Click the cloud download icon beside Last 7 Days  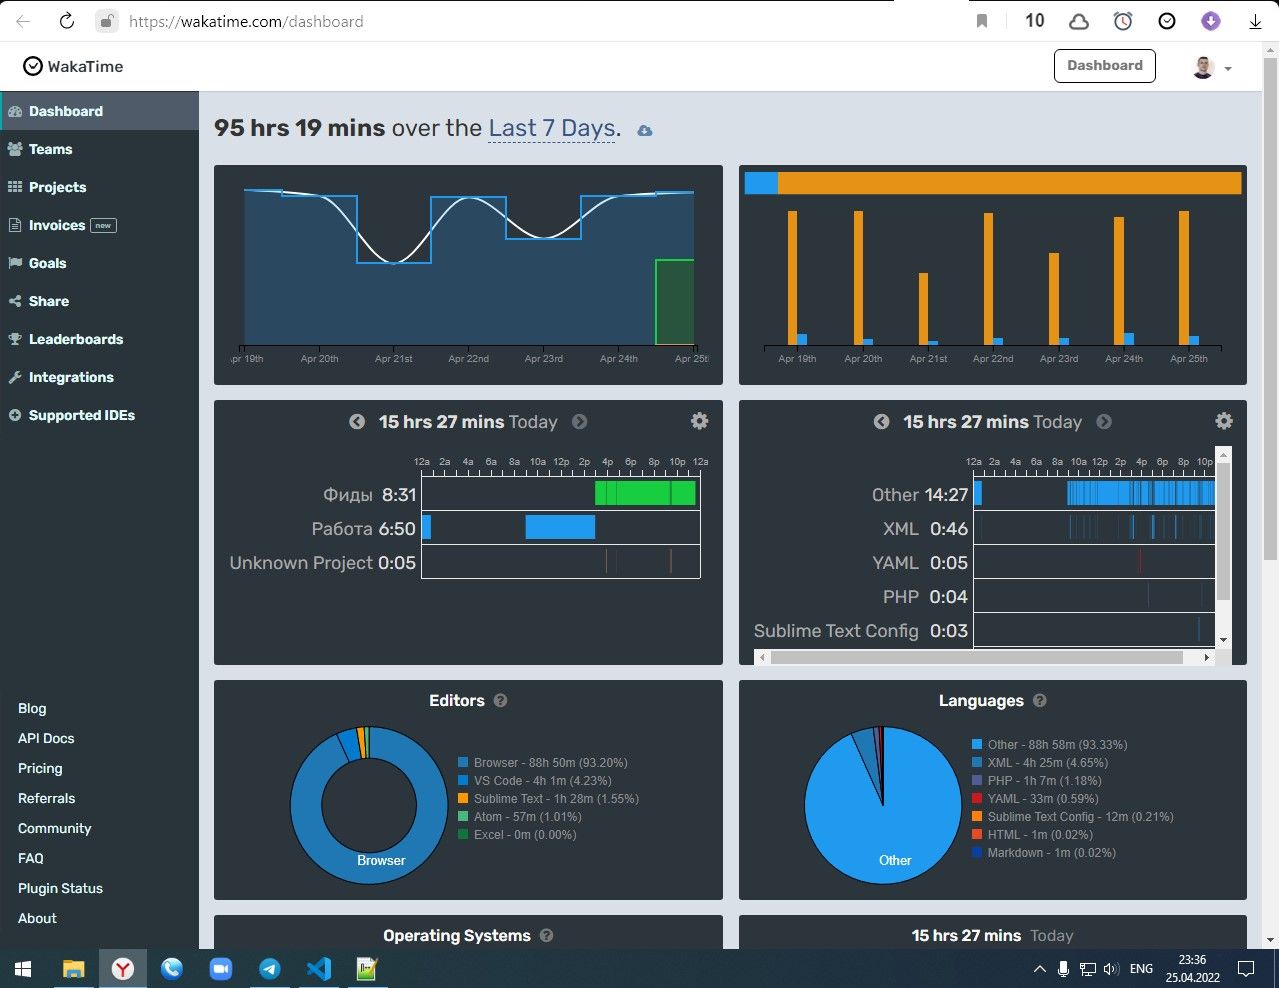click(x=645, y=131)
